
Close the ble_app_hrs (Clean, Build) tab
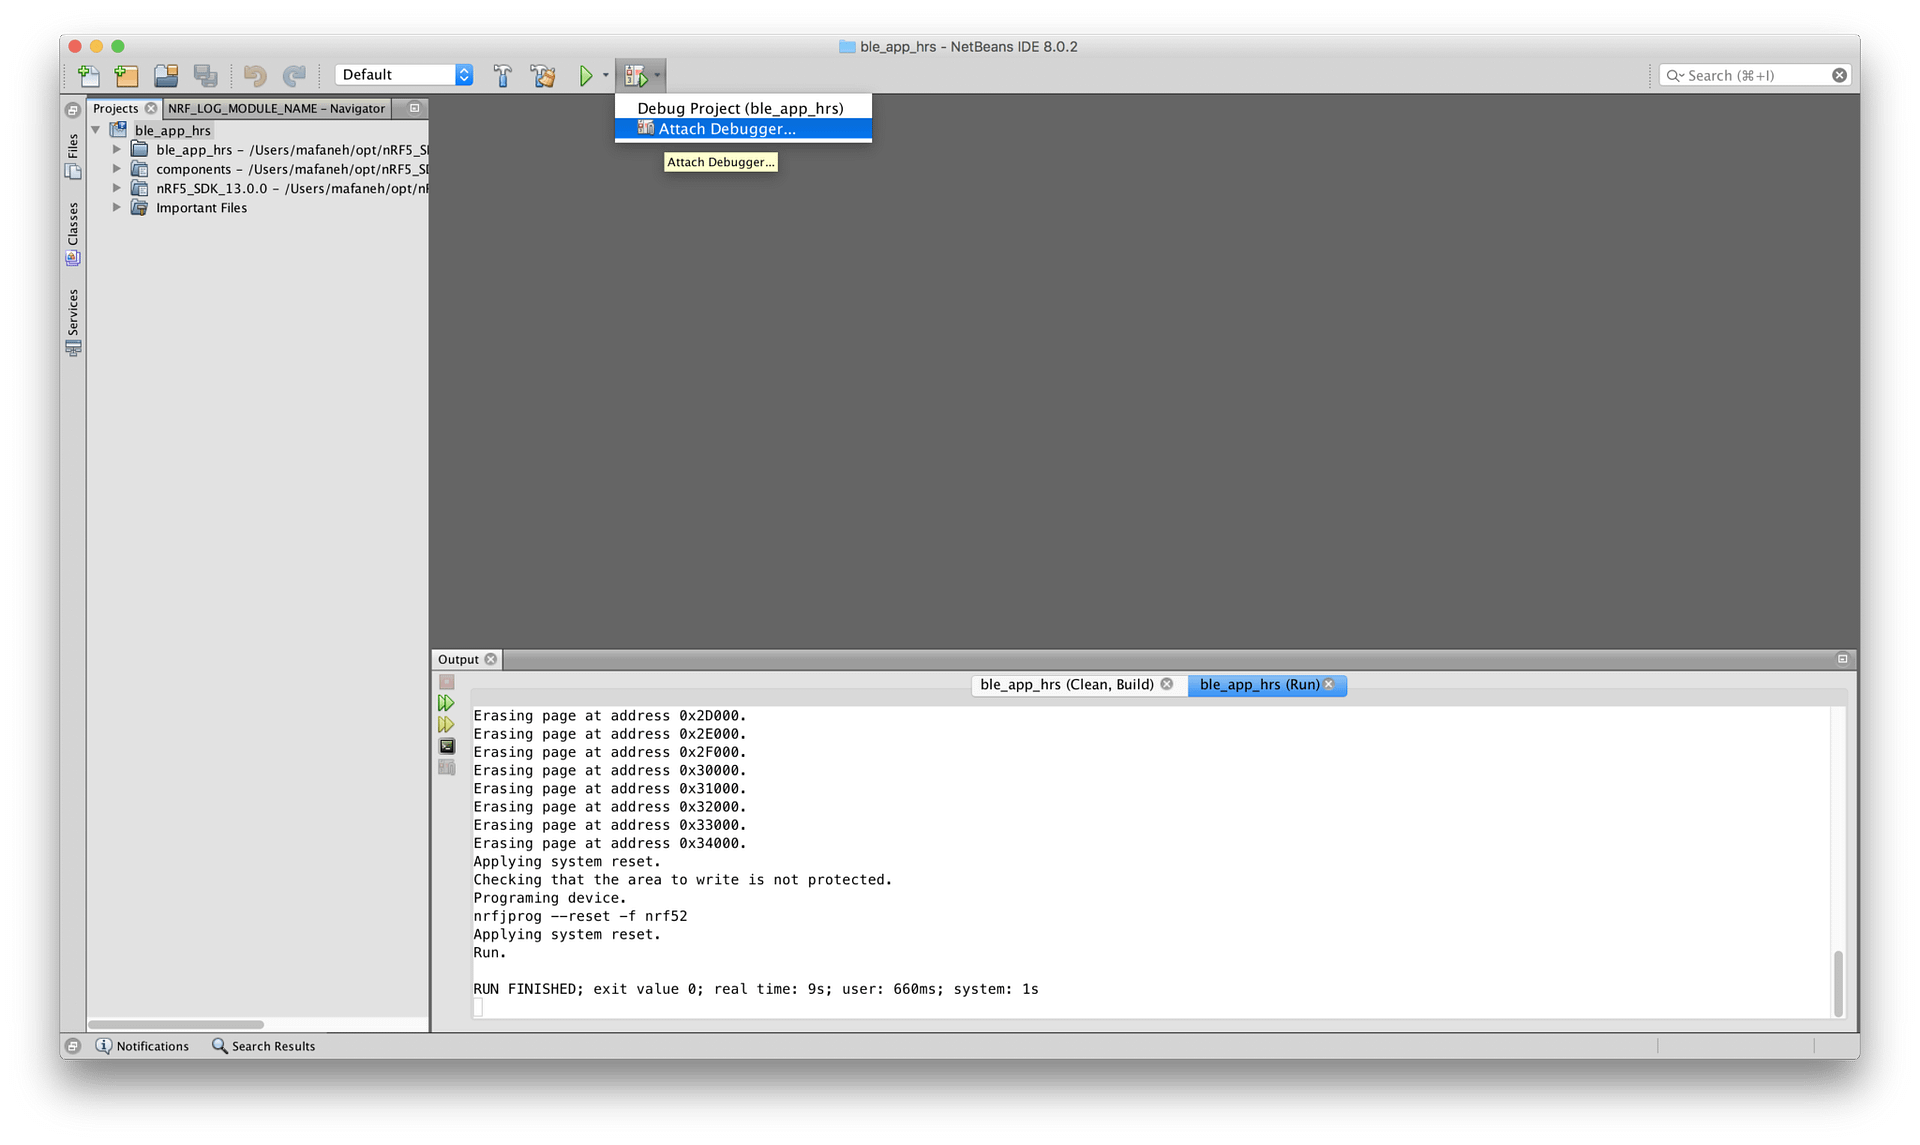pos(1167,684)
